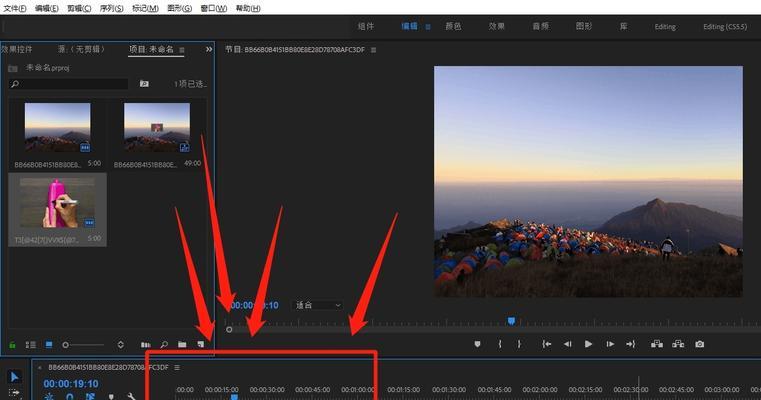761x400 pixels.
Task: Open timeline display settings wrench
Action: (131, 397)
